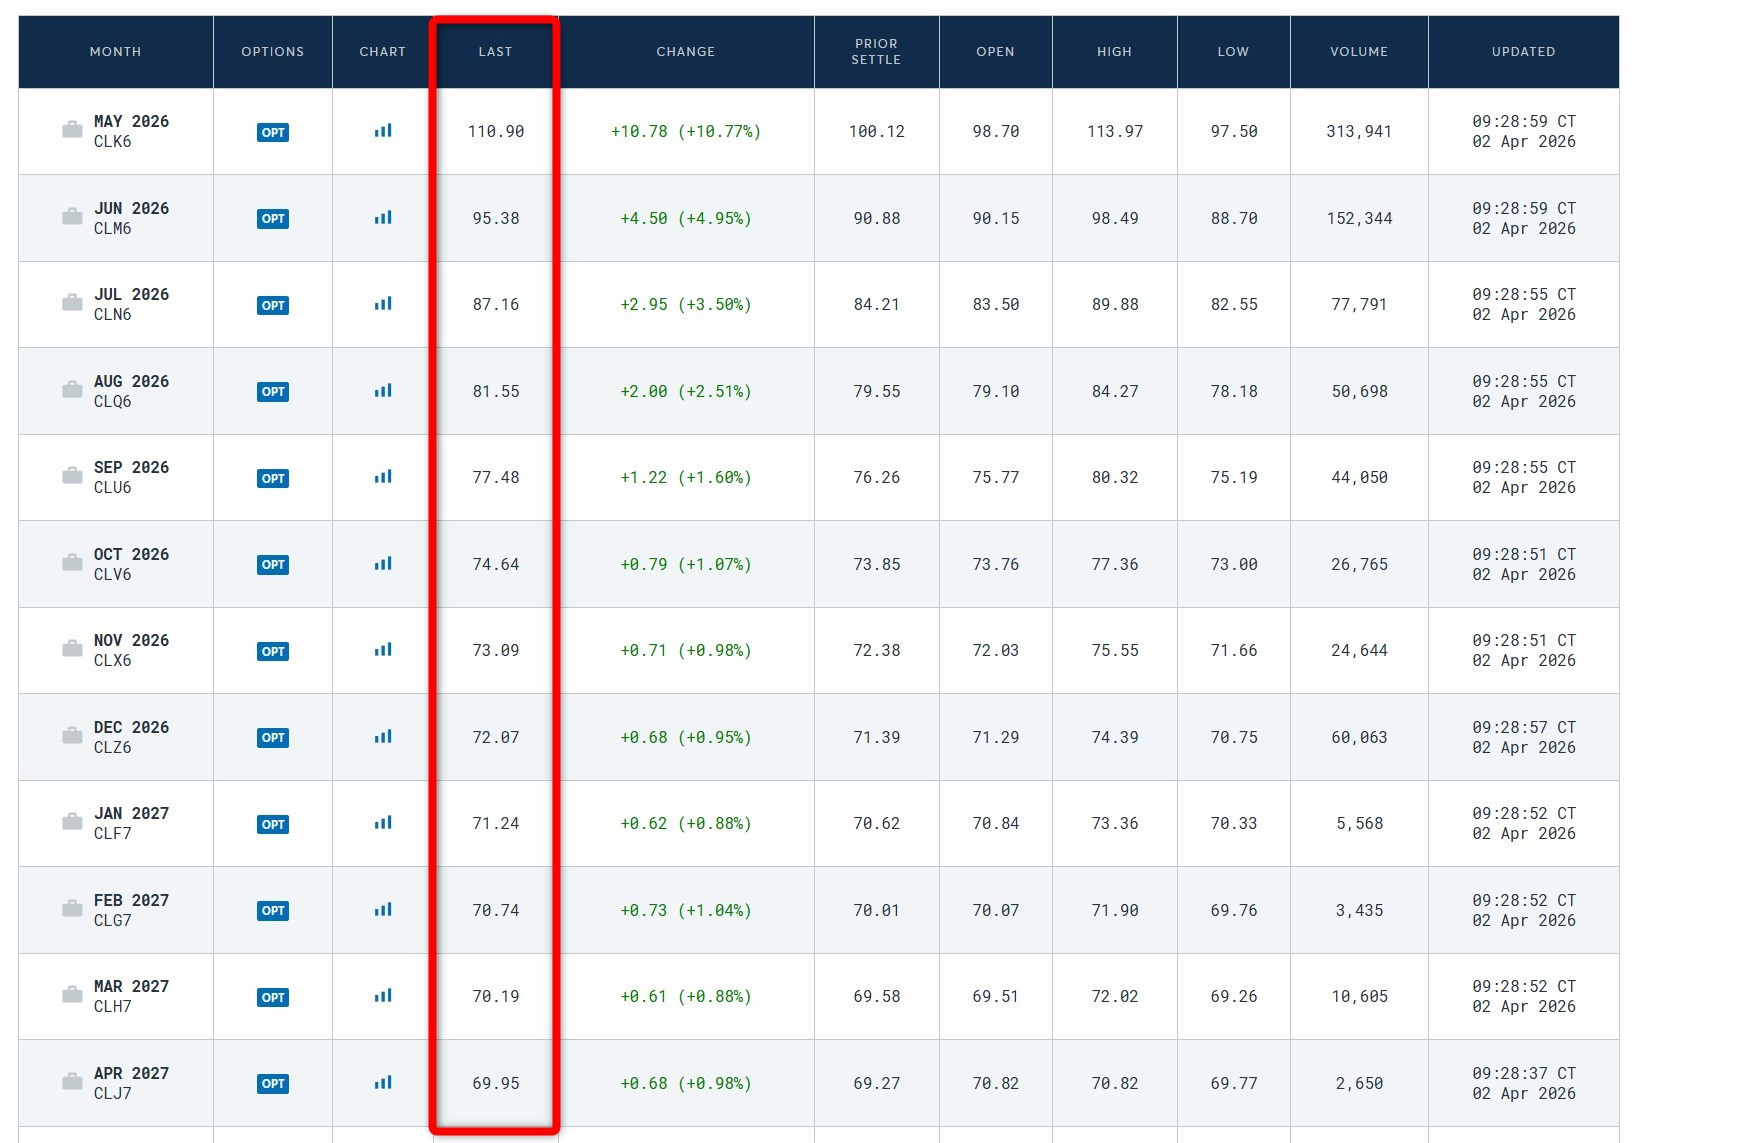View chart for DEC 2026 contract
This screenshot has height=1143, width=1750.
(x=383, y=737)
